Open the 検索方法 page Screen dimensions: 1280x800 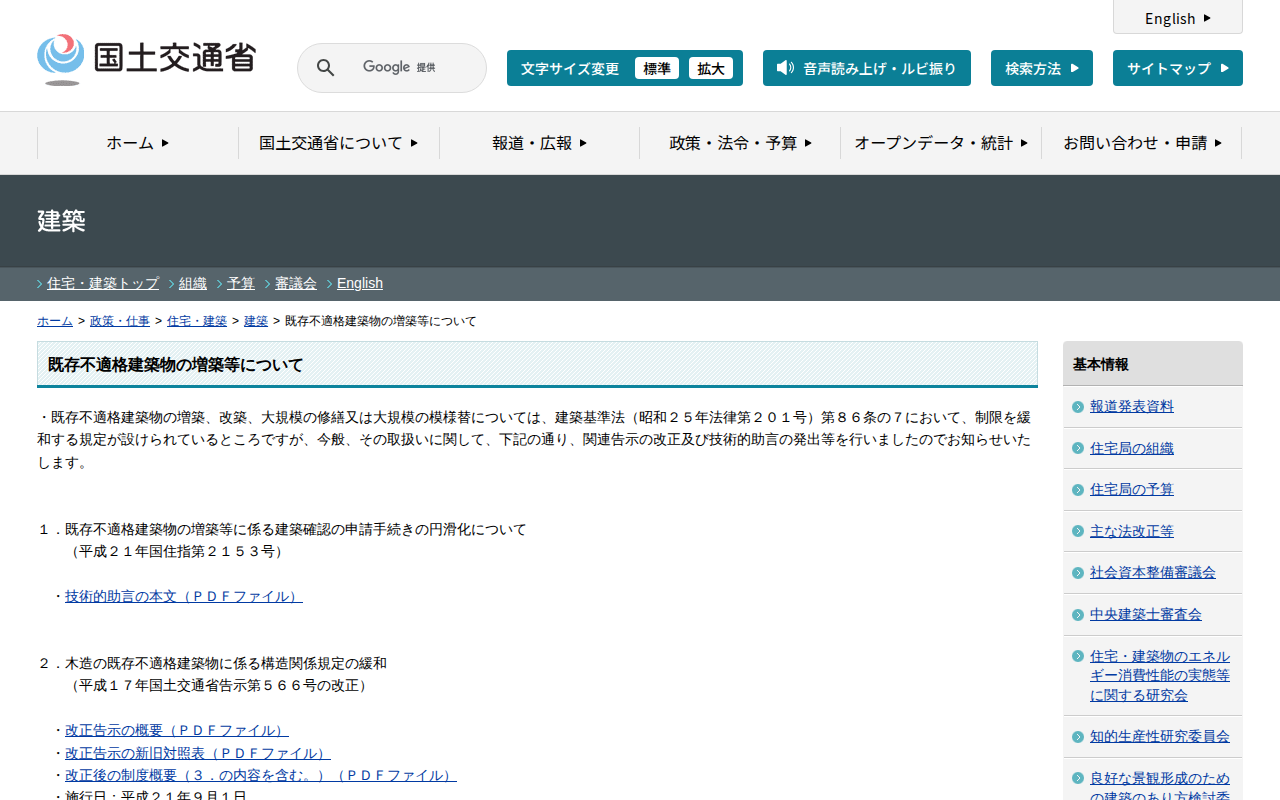pos(1042,68)
